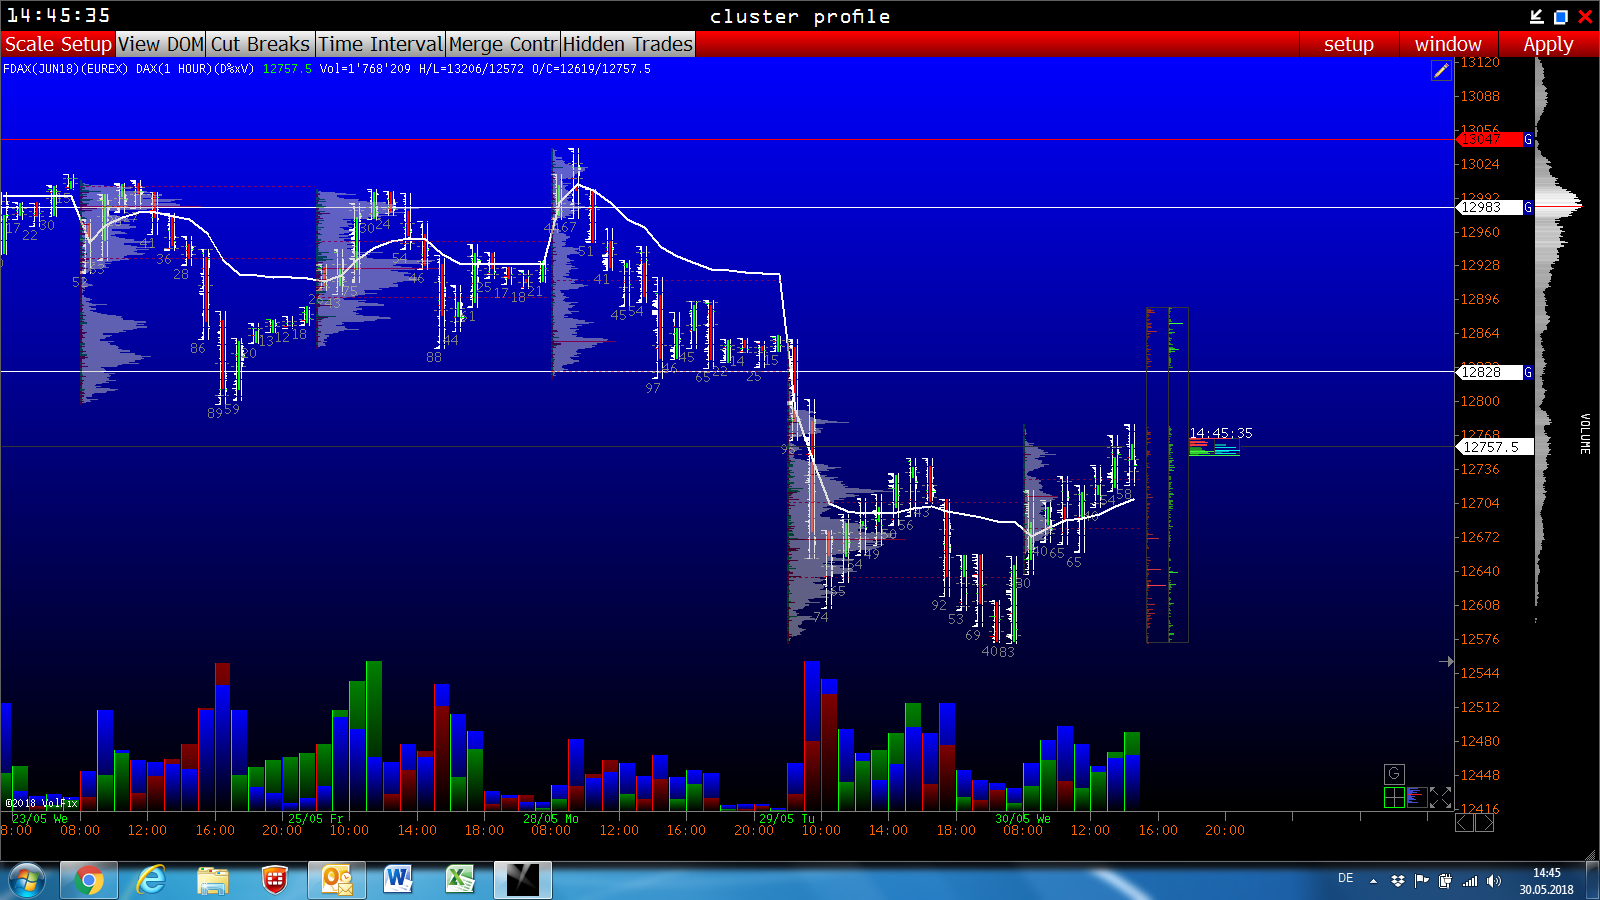The image size is (1600, 900).
Task: Click the 25/05 Fr date label
Action: 316,819
